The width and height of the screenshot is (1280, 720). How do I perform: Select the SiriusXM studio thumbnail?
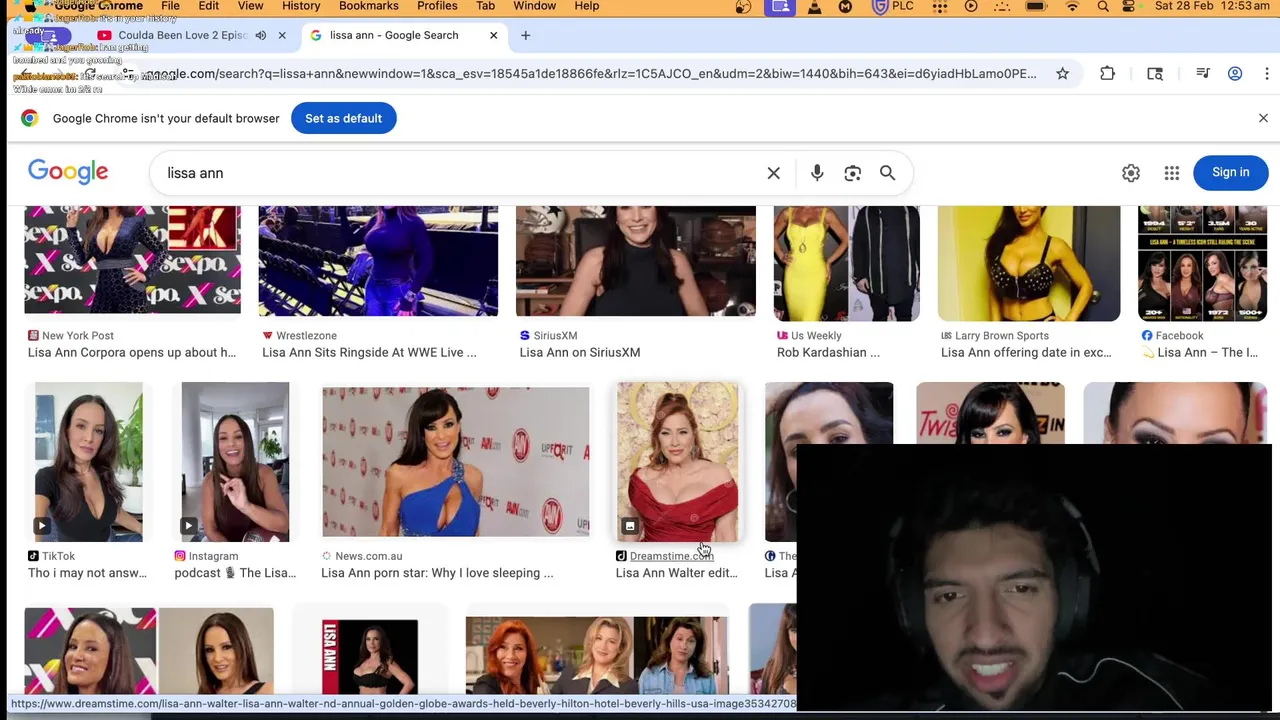click(636, 261)
